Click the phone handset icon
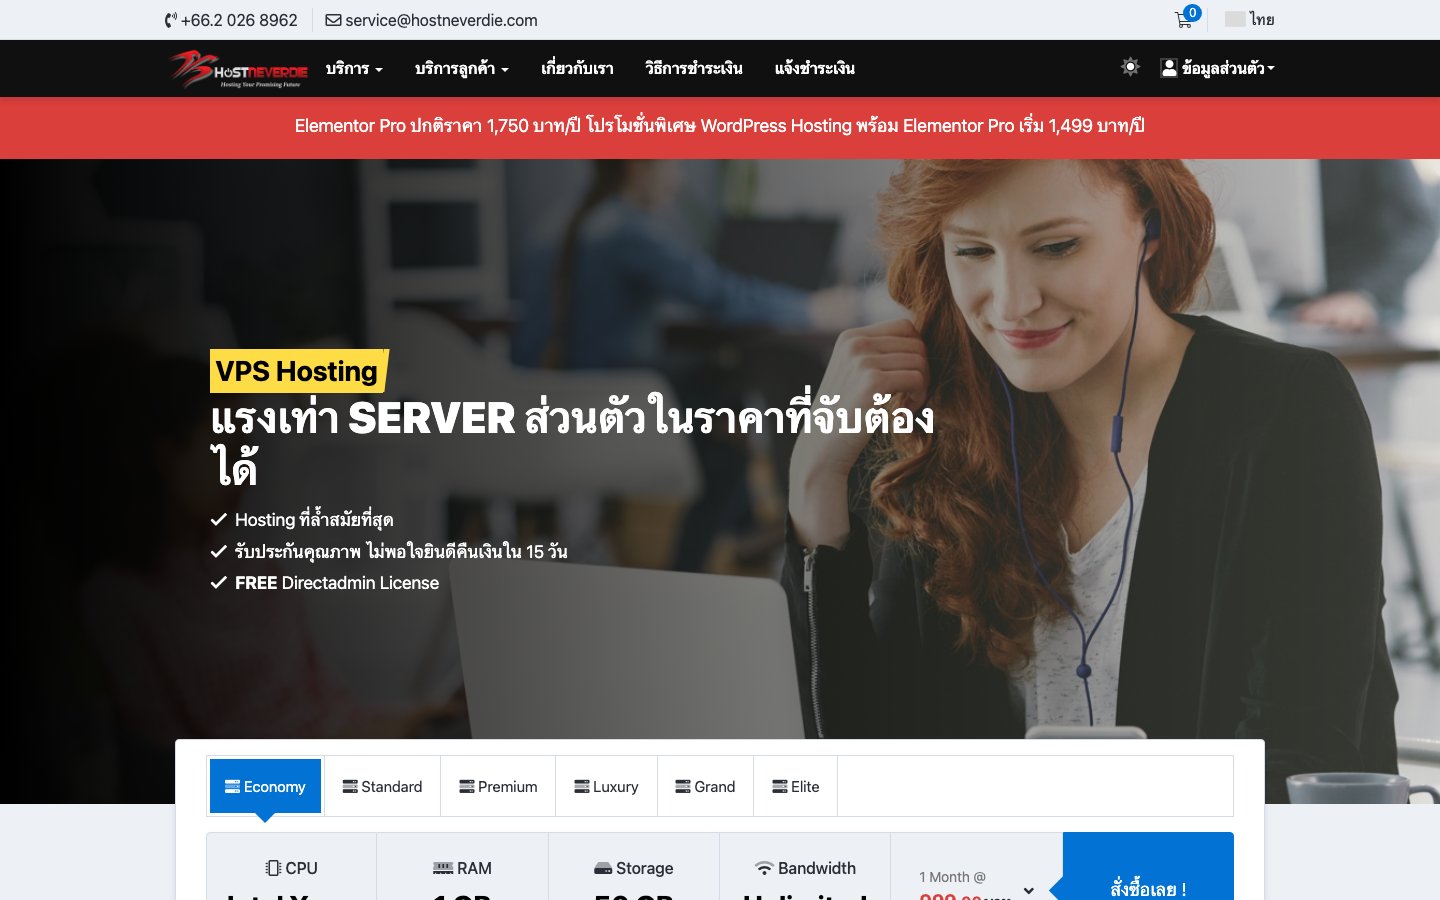 pos(171,20)
